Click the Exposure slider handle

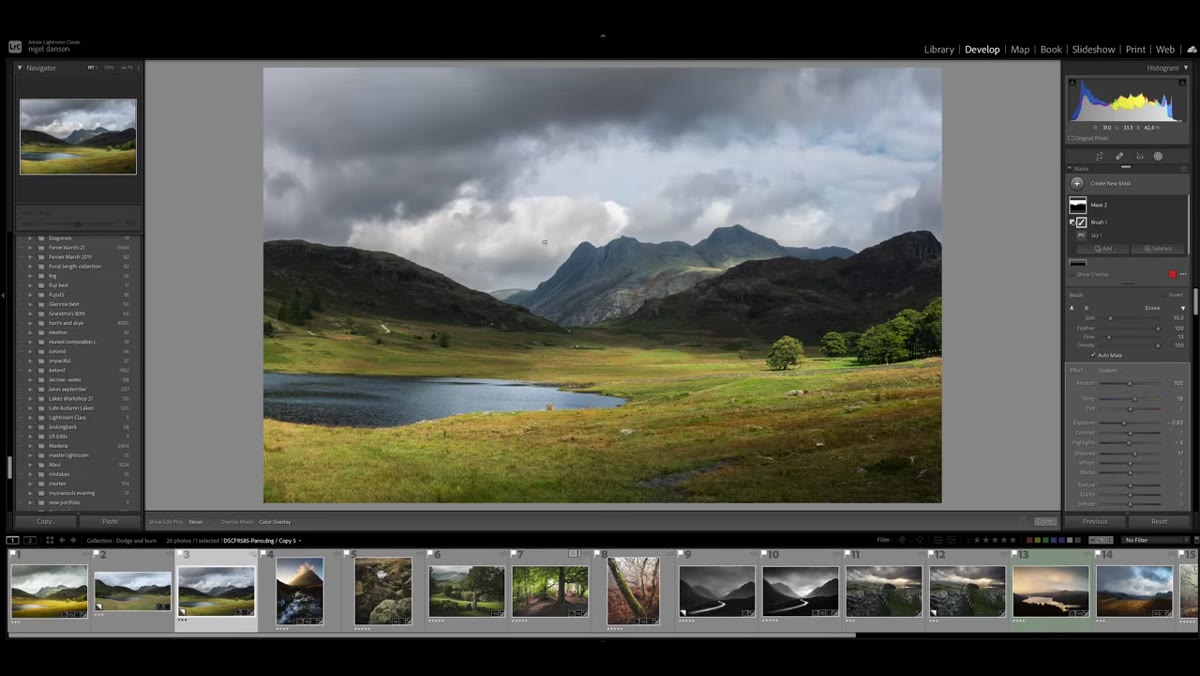1124,423
